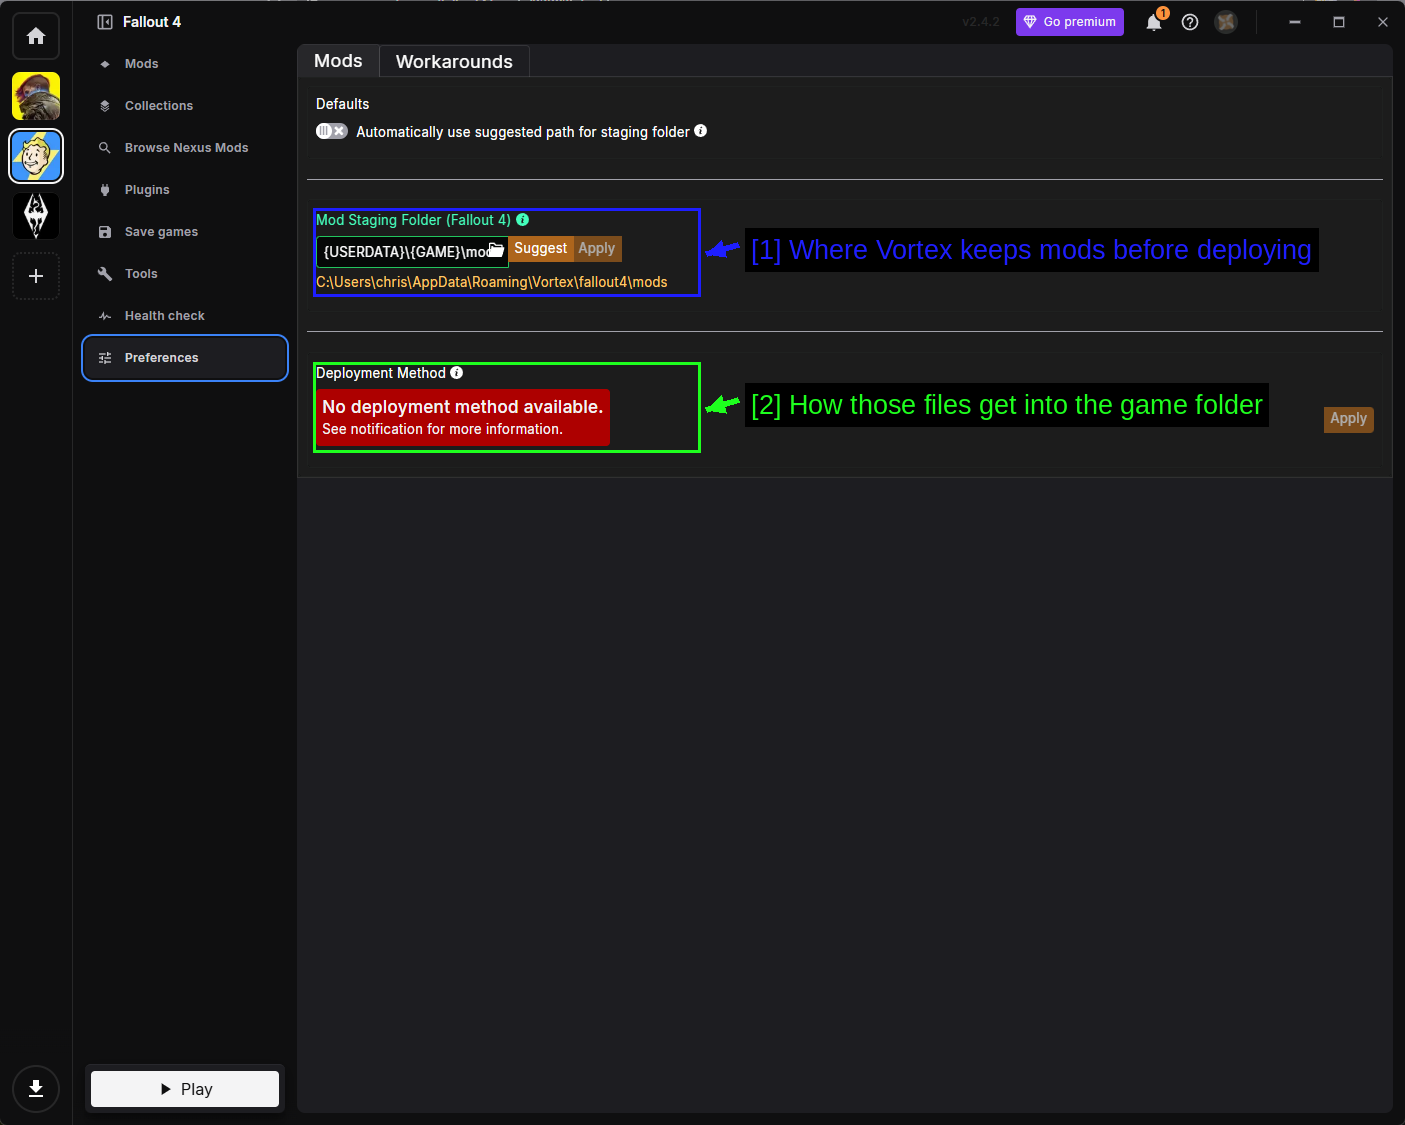Click the Go premium button
This screenshot has width=1405, height=1125.
1070,22
